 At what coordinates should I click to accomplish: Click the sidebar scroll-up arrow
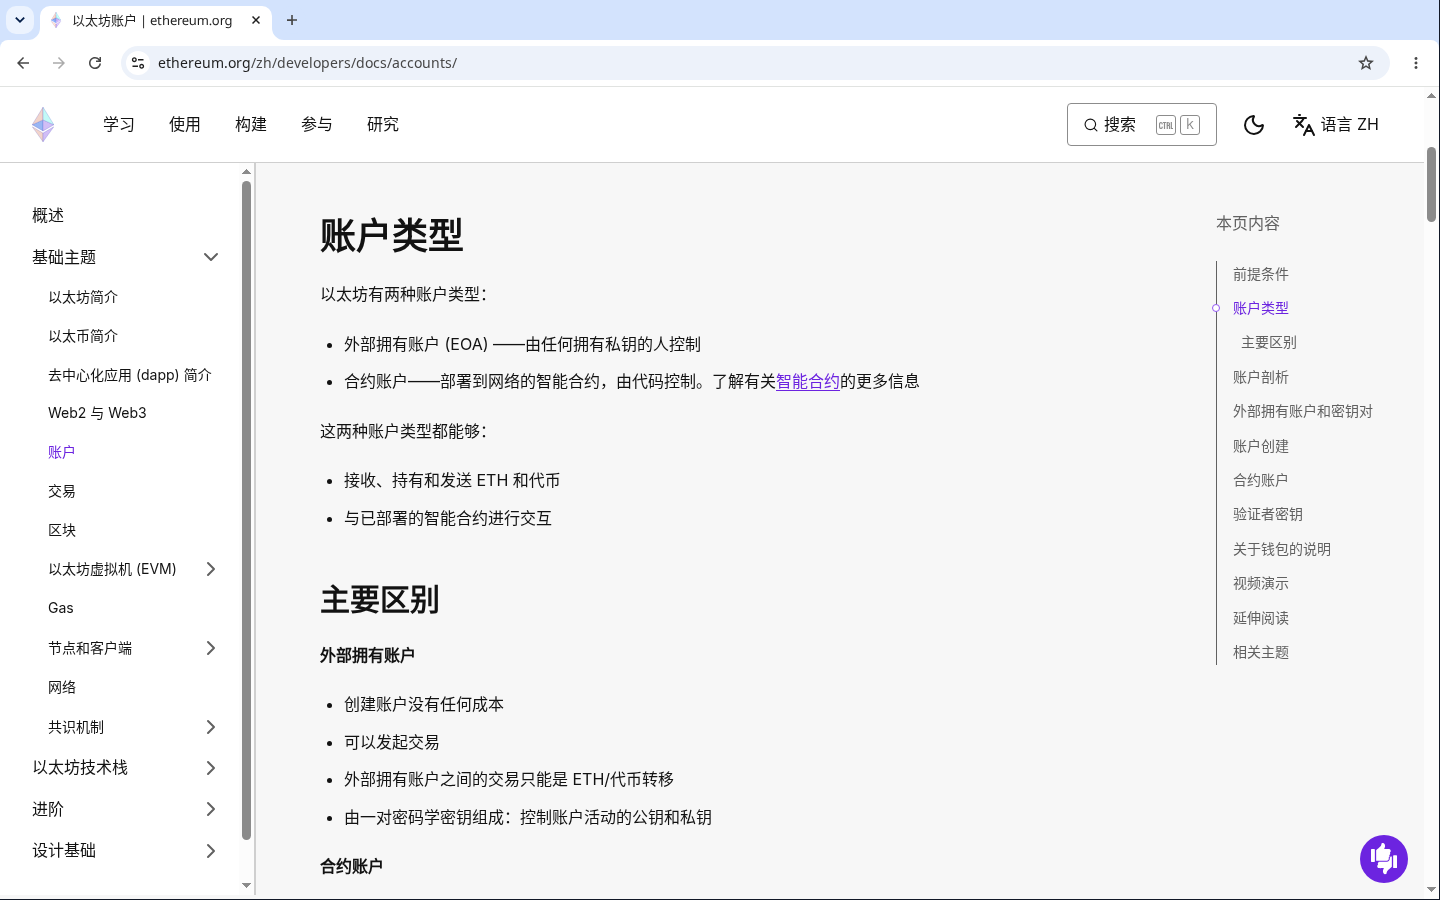coord(246,172)
